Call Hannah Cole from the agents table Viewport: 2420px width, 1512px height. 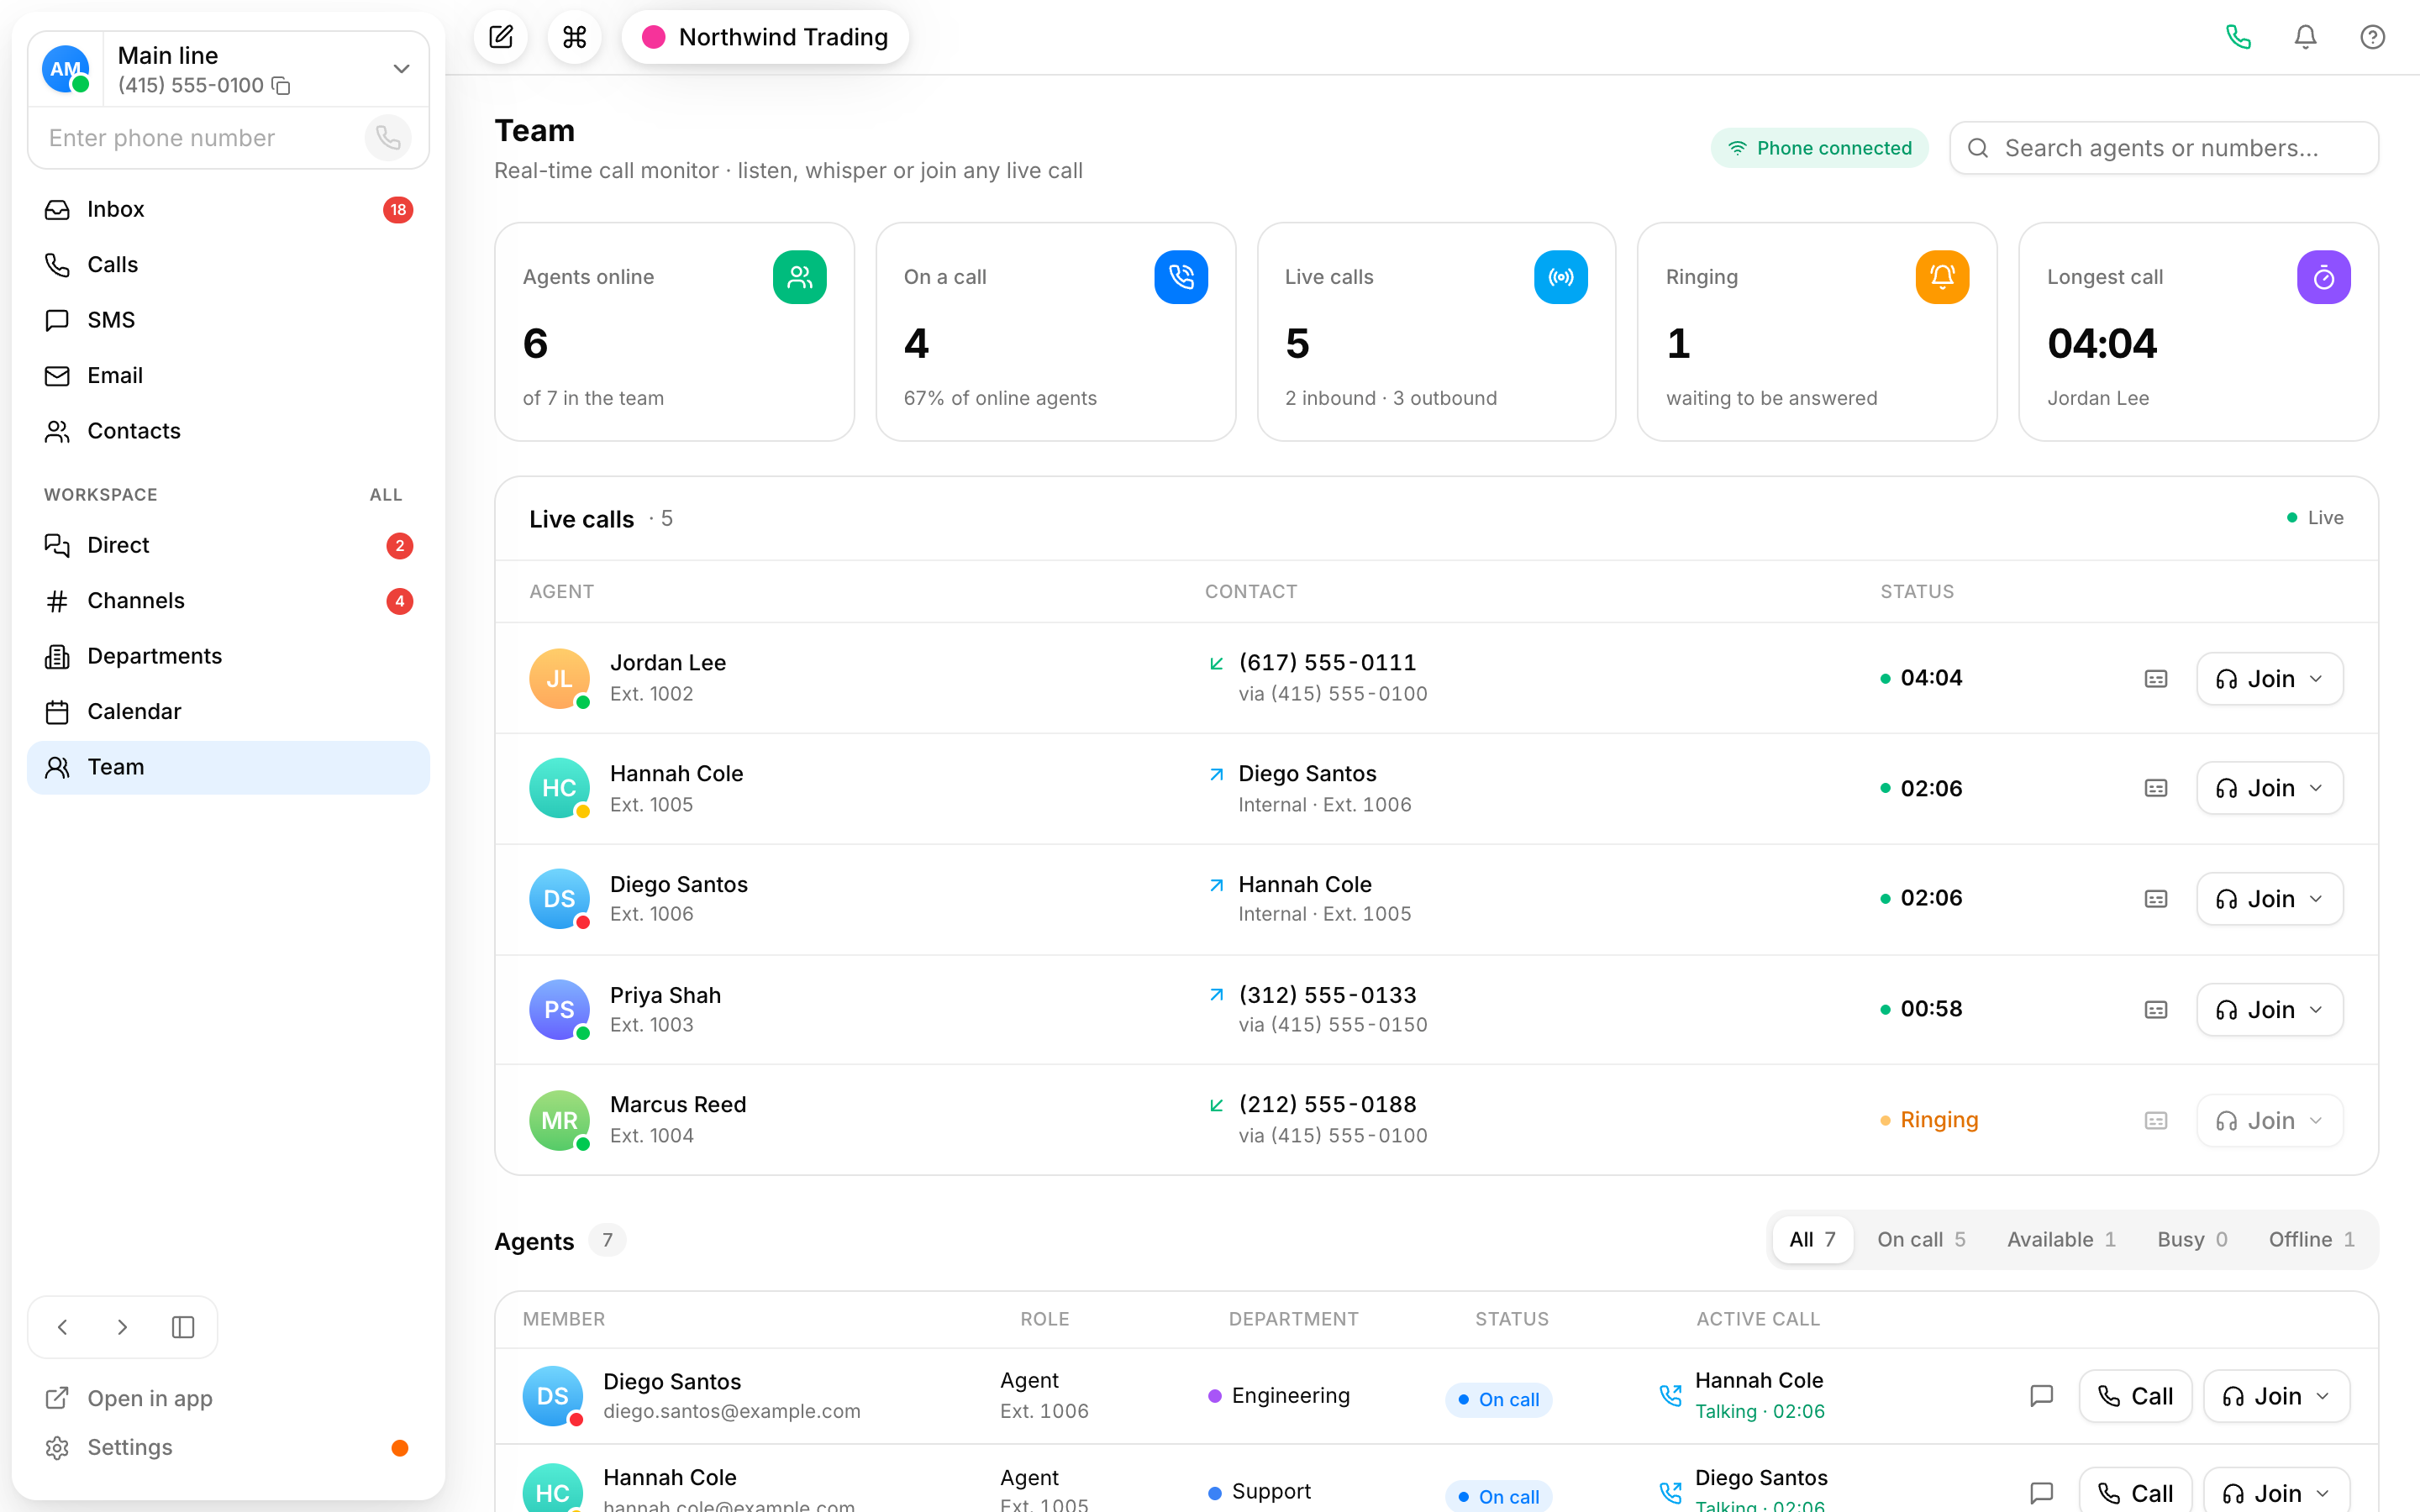click(2135, 1493)
